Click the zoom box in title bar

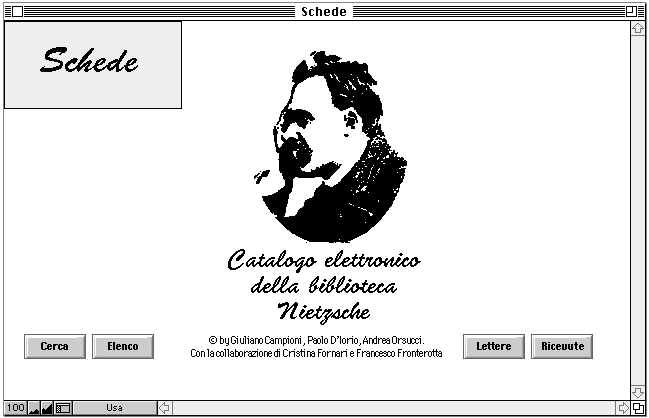[631, 12]
